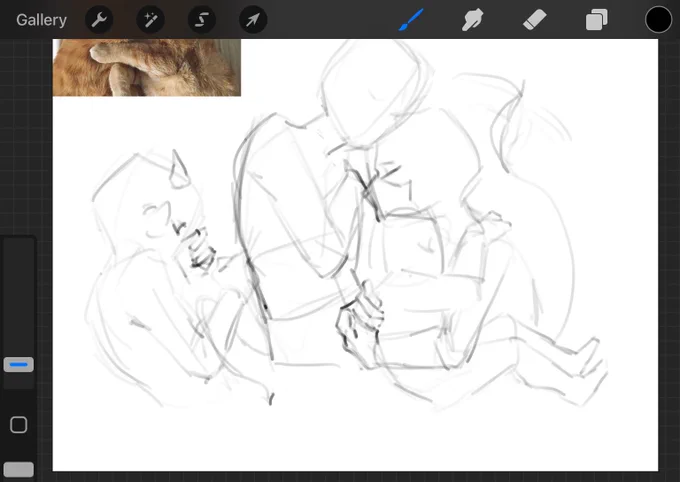Tap the square modify button on sidebar
680x482 pixels.
(x=19, y=425)
